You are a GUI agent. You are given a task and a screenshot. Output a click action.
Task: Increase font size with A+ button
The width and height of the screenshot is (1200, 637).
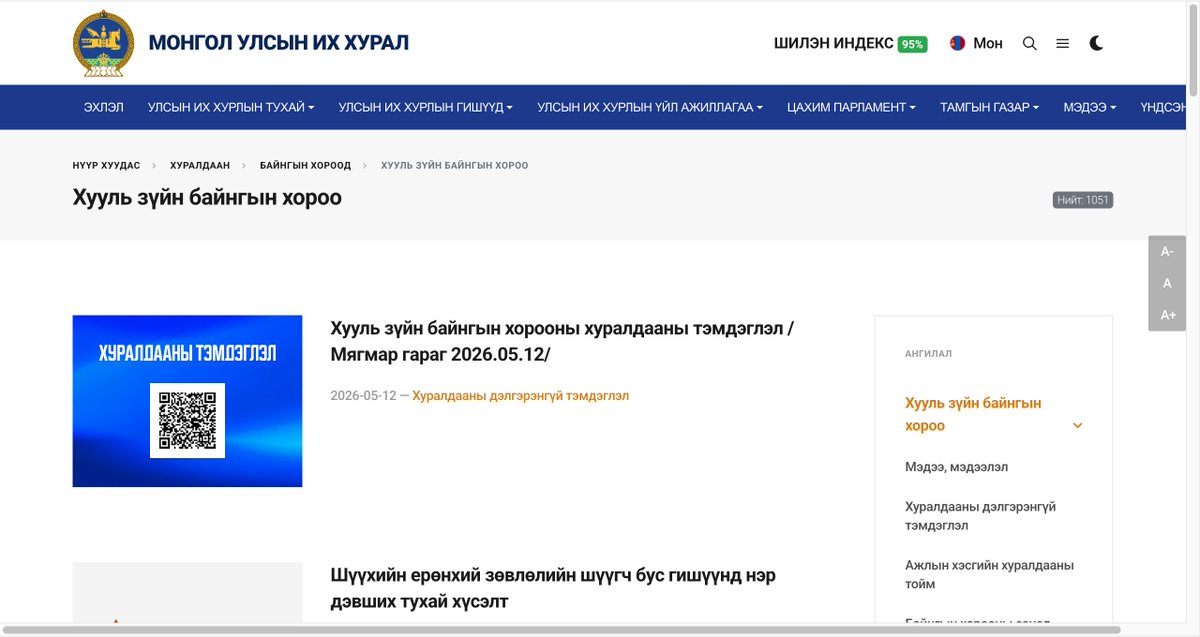[x=1167, y=315]
